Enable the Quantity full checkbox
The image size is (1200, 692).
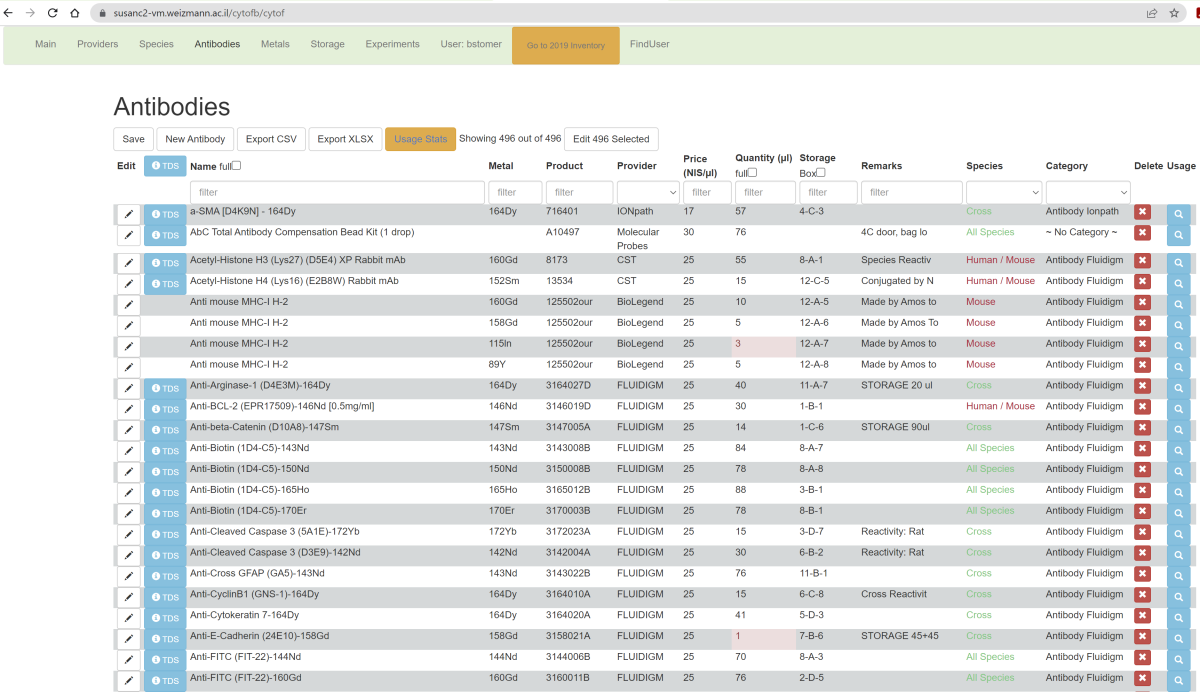(753, 172)
